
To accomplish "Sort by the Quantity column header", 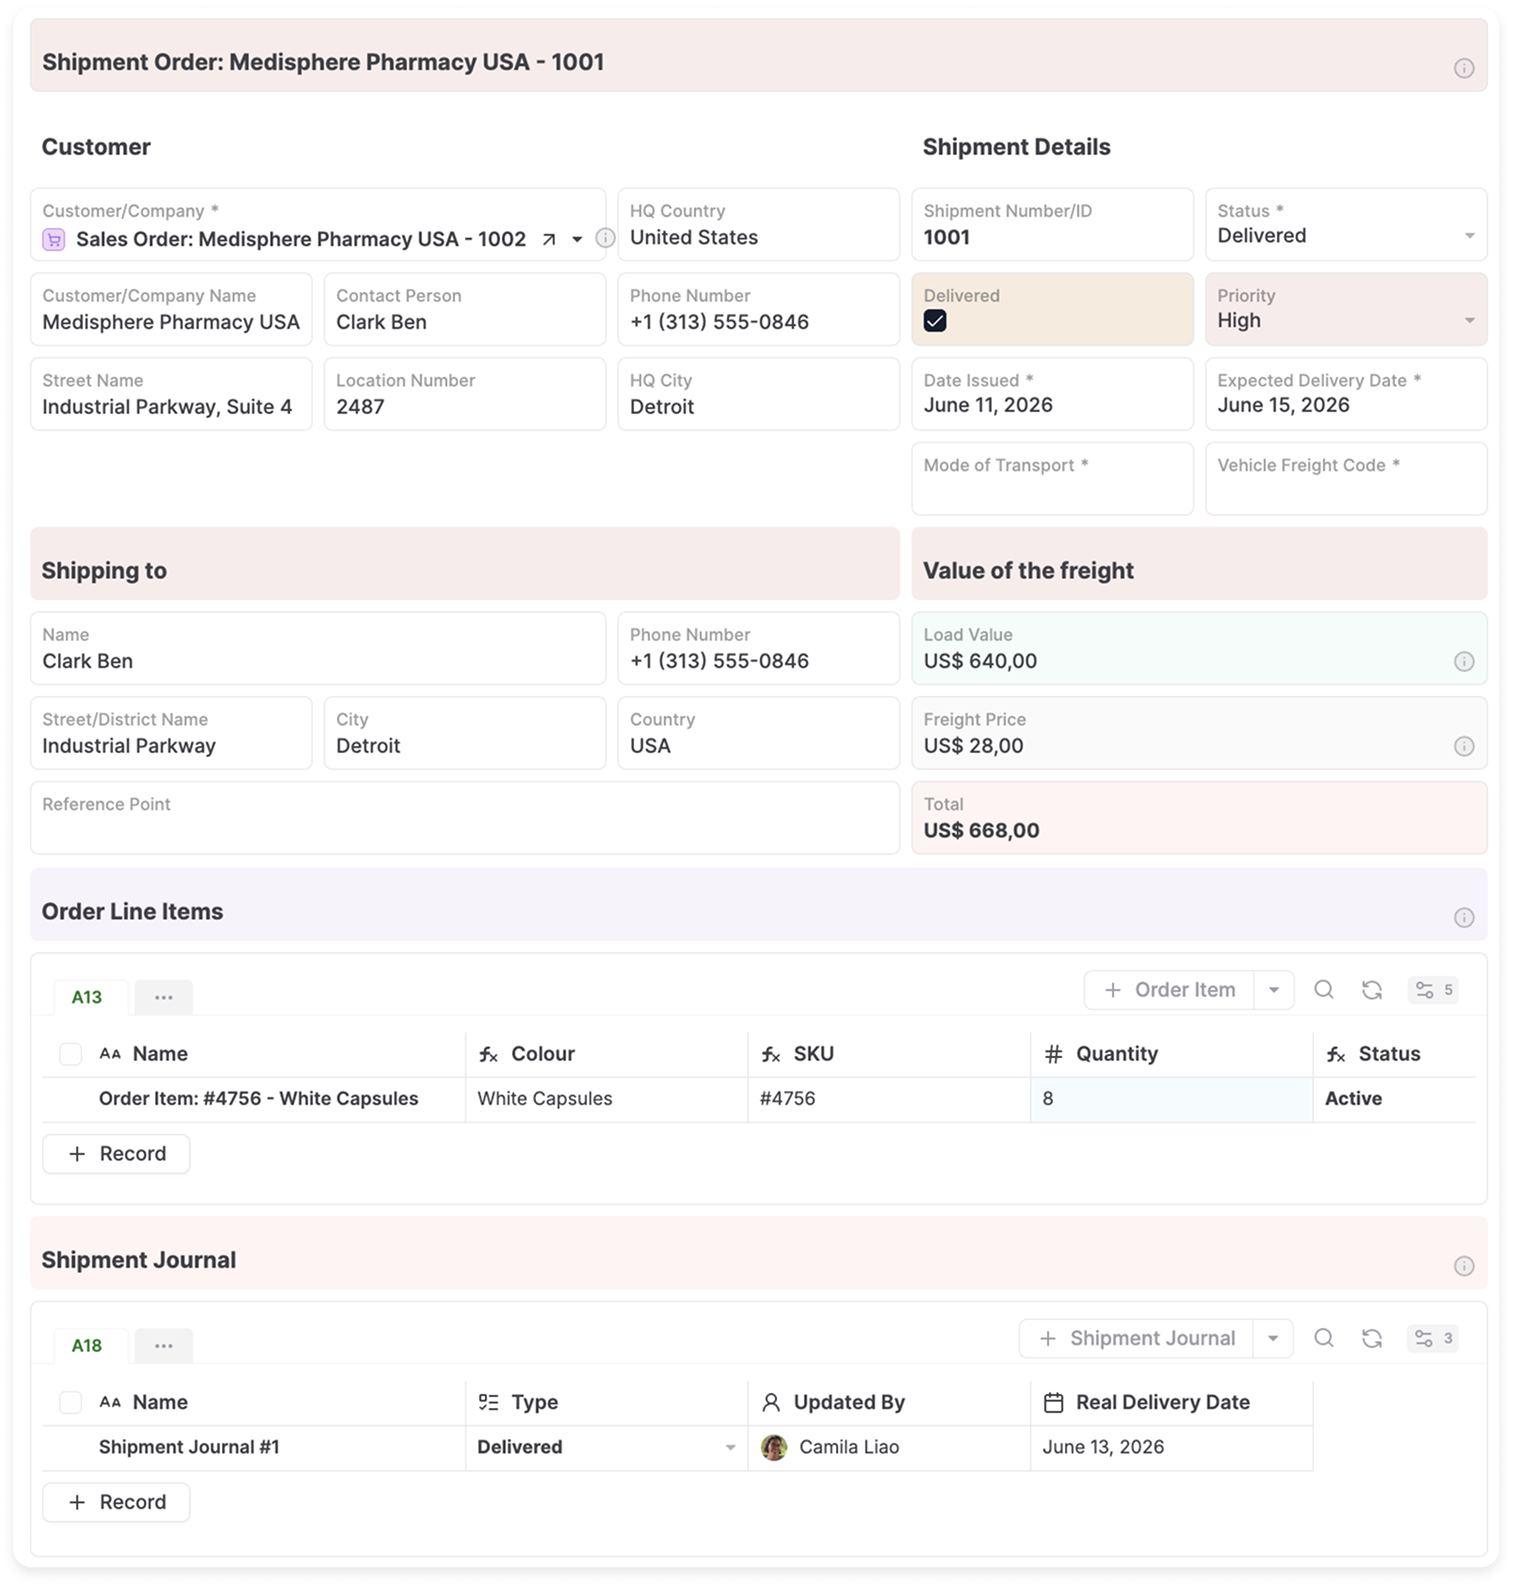I will 1171,1054.
